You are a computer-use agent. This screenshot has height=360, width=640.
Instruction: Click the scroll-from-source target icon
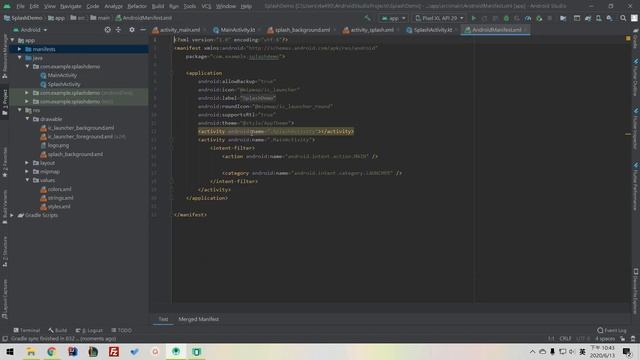tap(107, 30)
